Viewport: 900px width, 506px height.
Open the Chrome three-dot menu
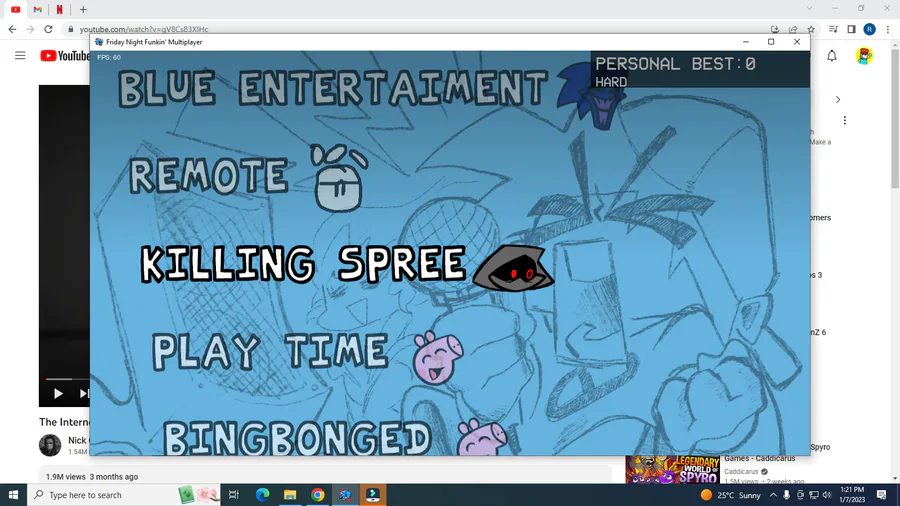coord(888,29)
